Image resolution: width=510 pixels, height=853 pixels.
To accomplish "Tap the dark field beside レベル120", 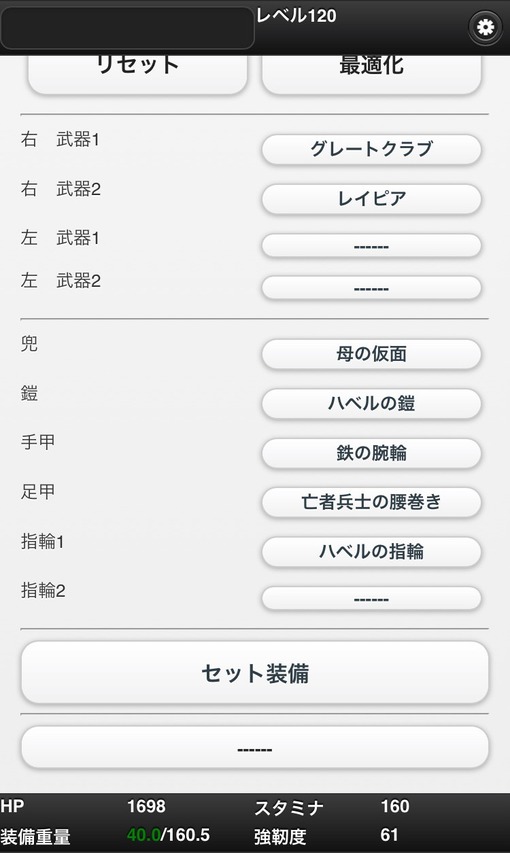I will coord(127,28).
